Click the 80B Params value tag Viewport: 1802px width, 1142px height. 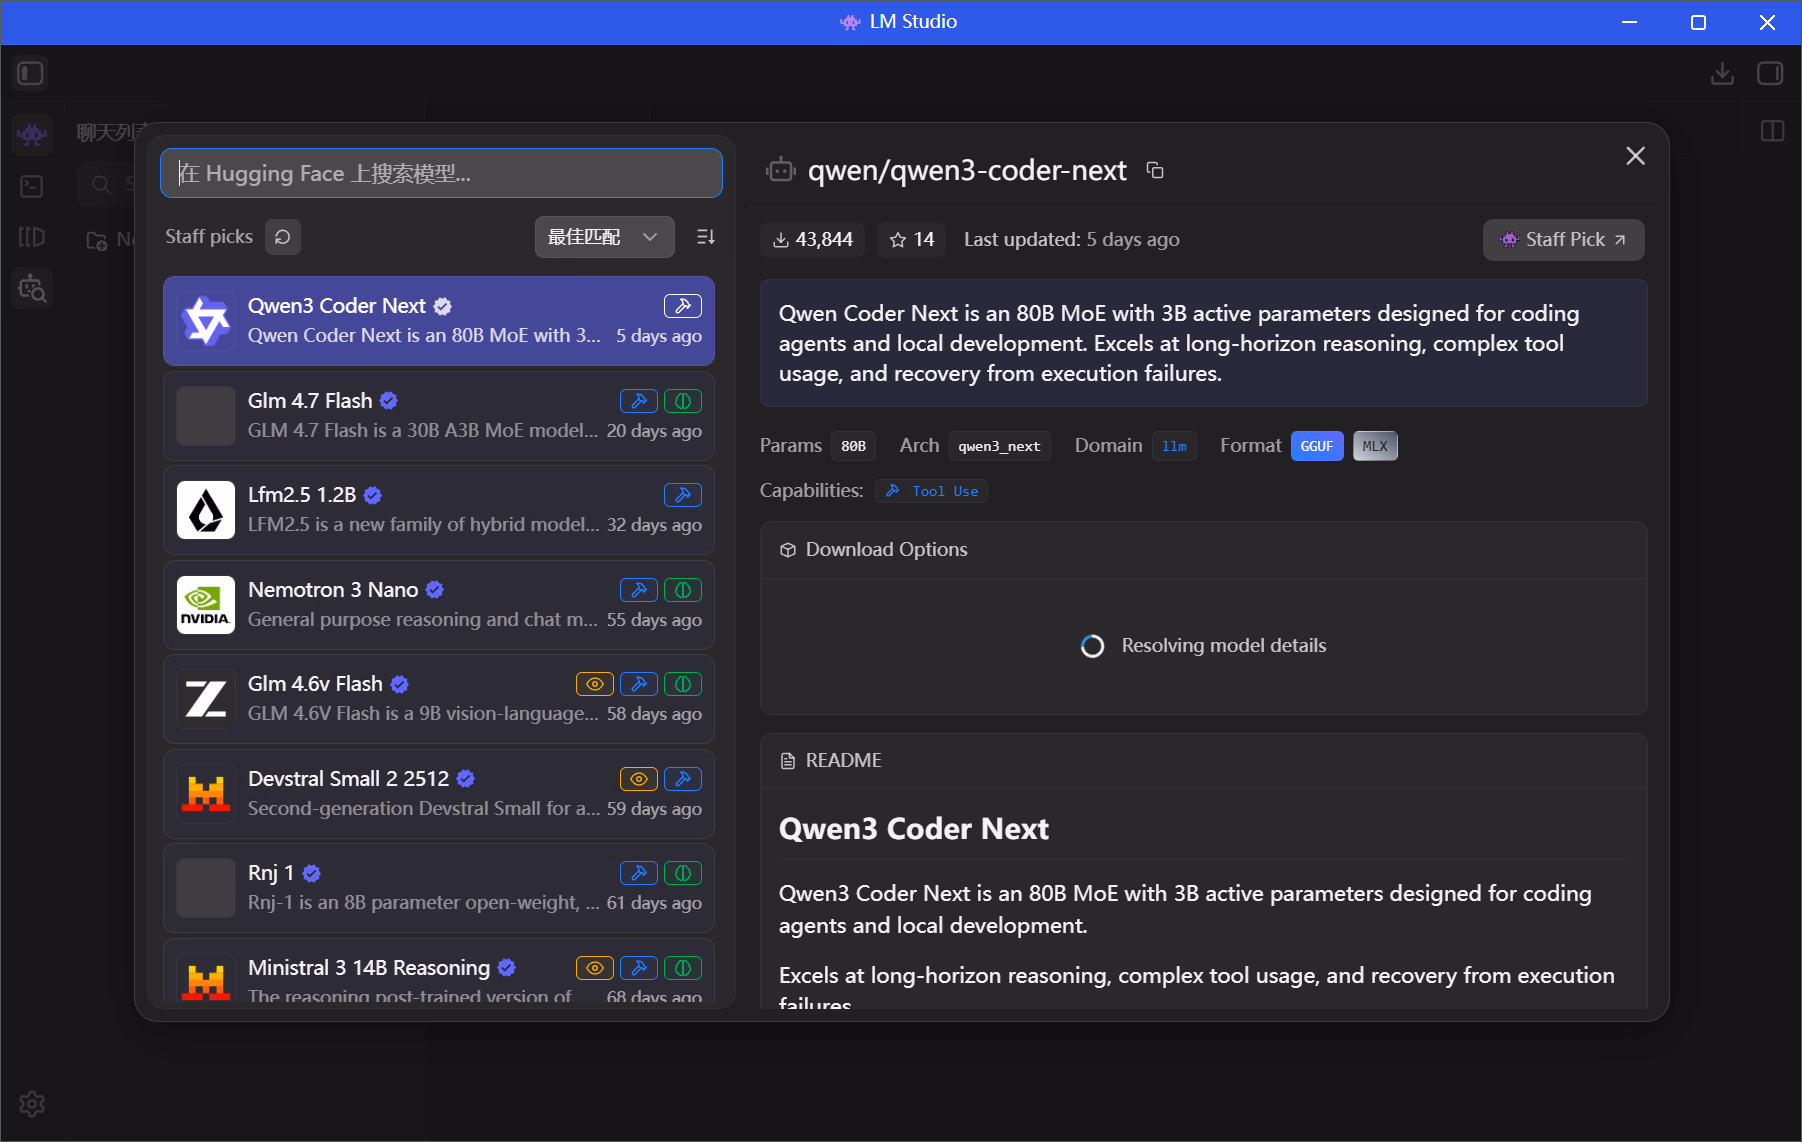pyautogui.click(x=853, y=446)
